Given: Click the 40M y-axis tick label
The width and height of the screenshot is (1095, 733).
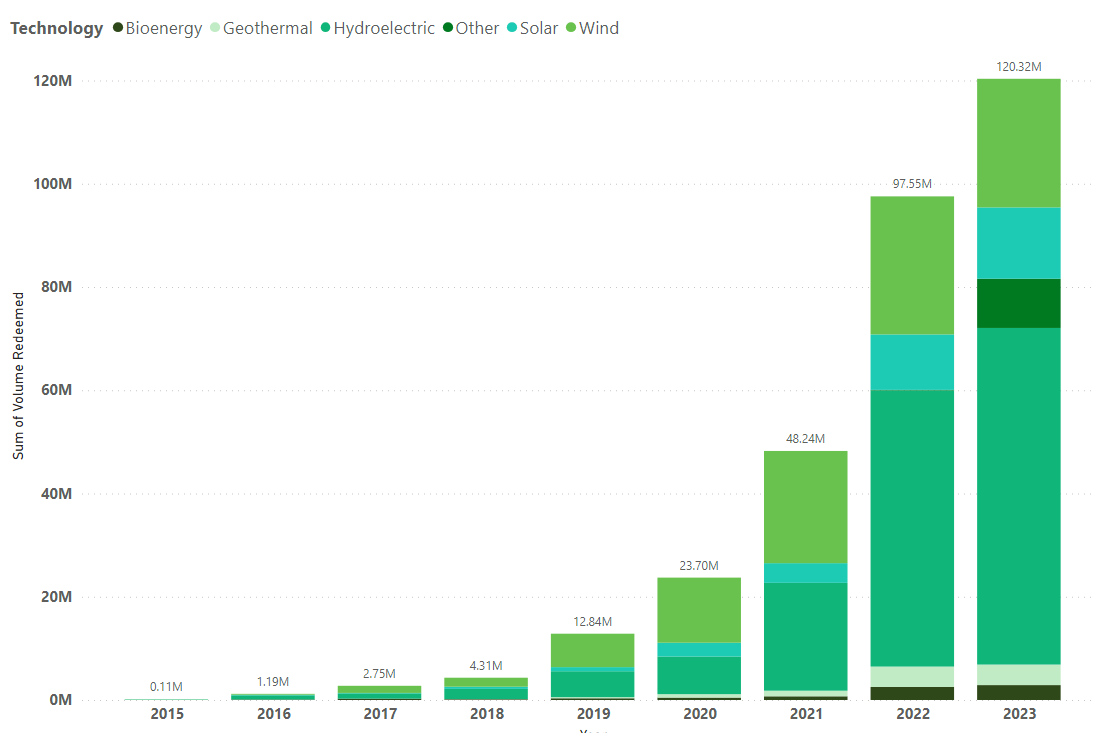Looking at the screenshot, I should point(57,494).
